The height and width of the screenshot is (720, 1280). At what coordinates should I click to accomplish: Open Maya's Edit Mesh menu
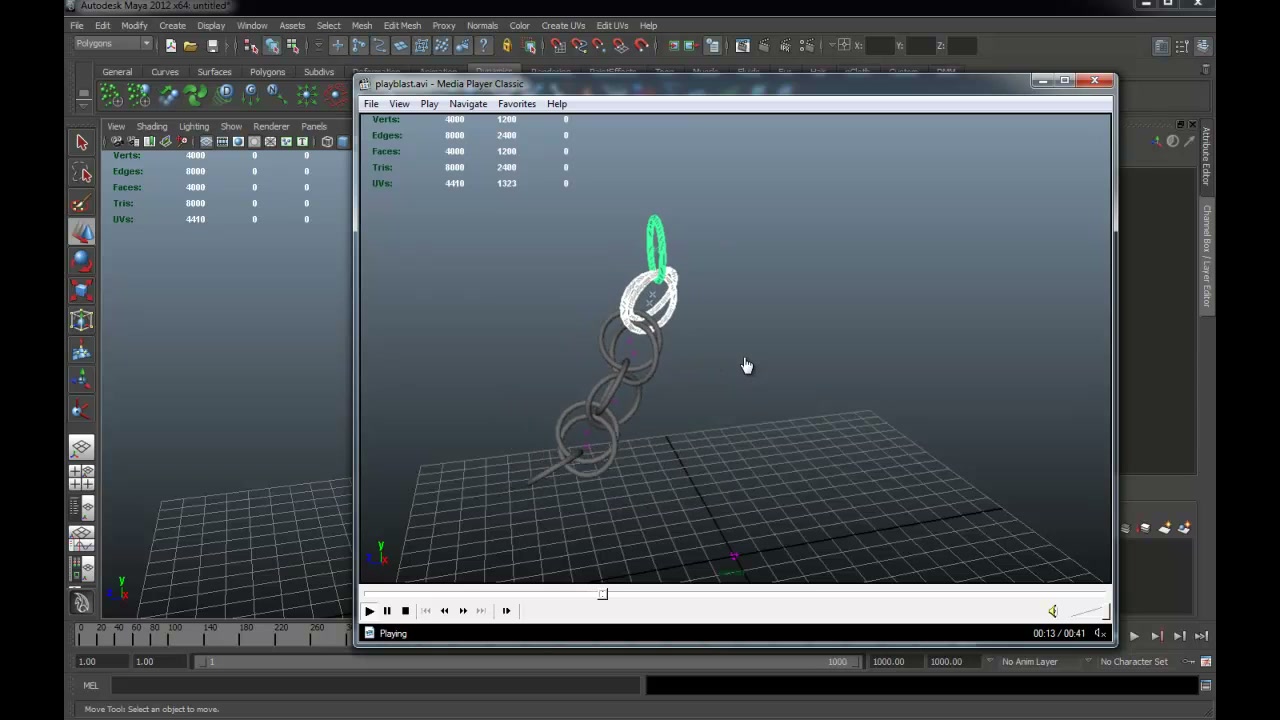point(402,26)
